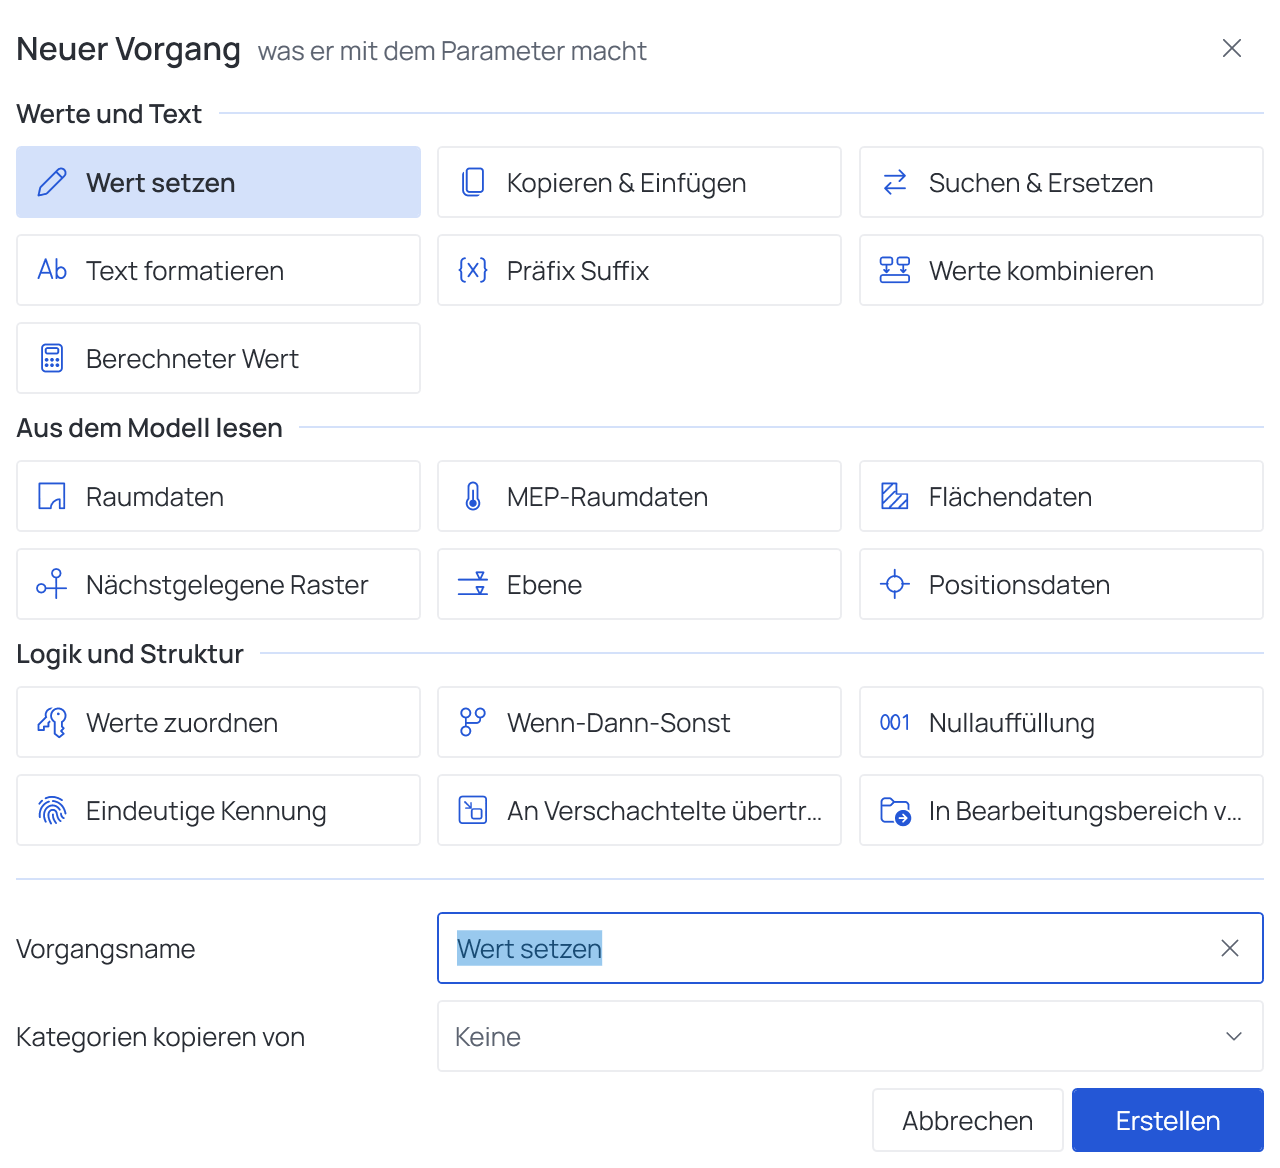The image size is (1280, 1168).
Task: Click the level icon of Ebene
Action: (x=473, y=584)
